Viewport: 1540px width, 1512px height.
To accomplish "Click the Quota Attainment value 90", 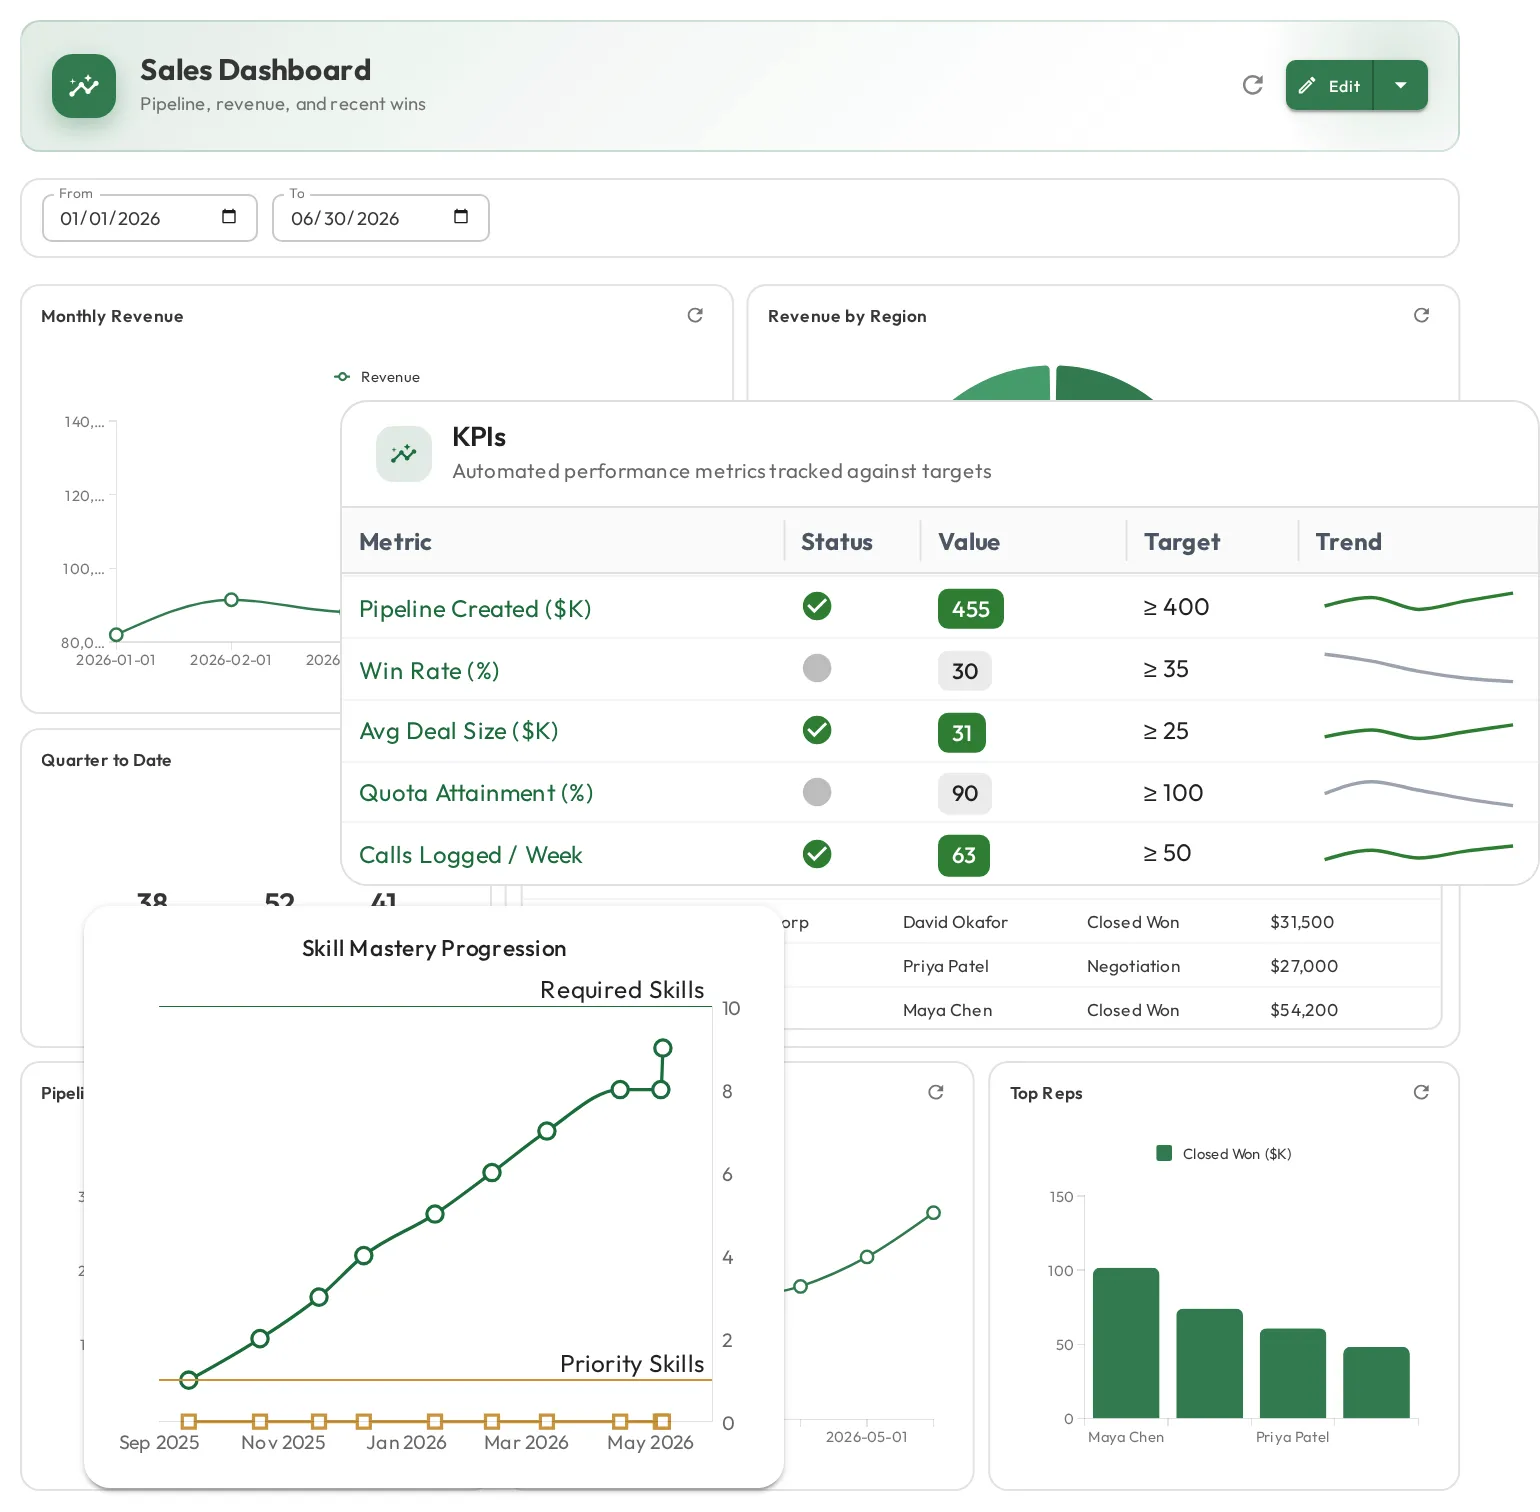I will tap(965, 793).
